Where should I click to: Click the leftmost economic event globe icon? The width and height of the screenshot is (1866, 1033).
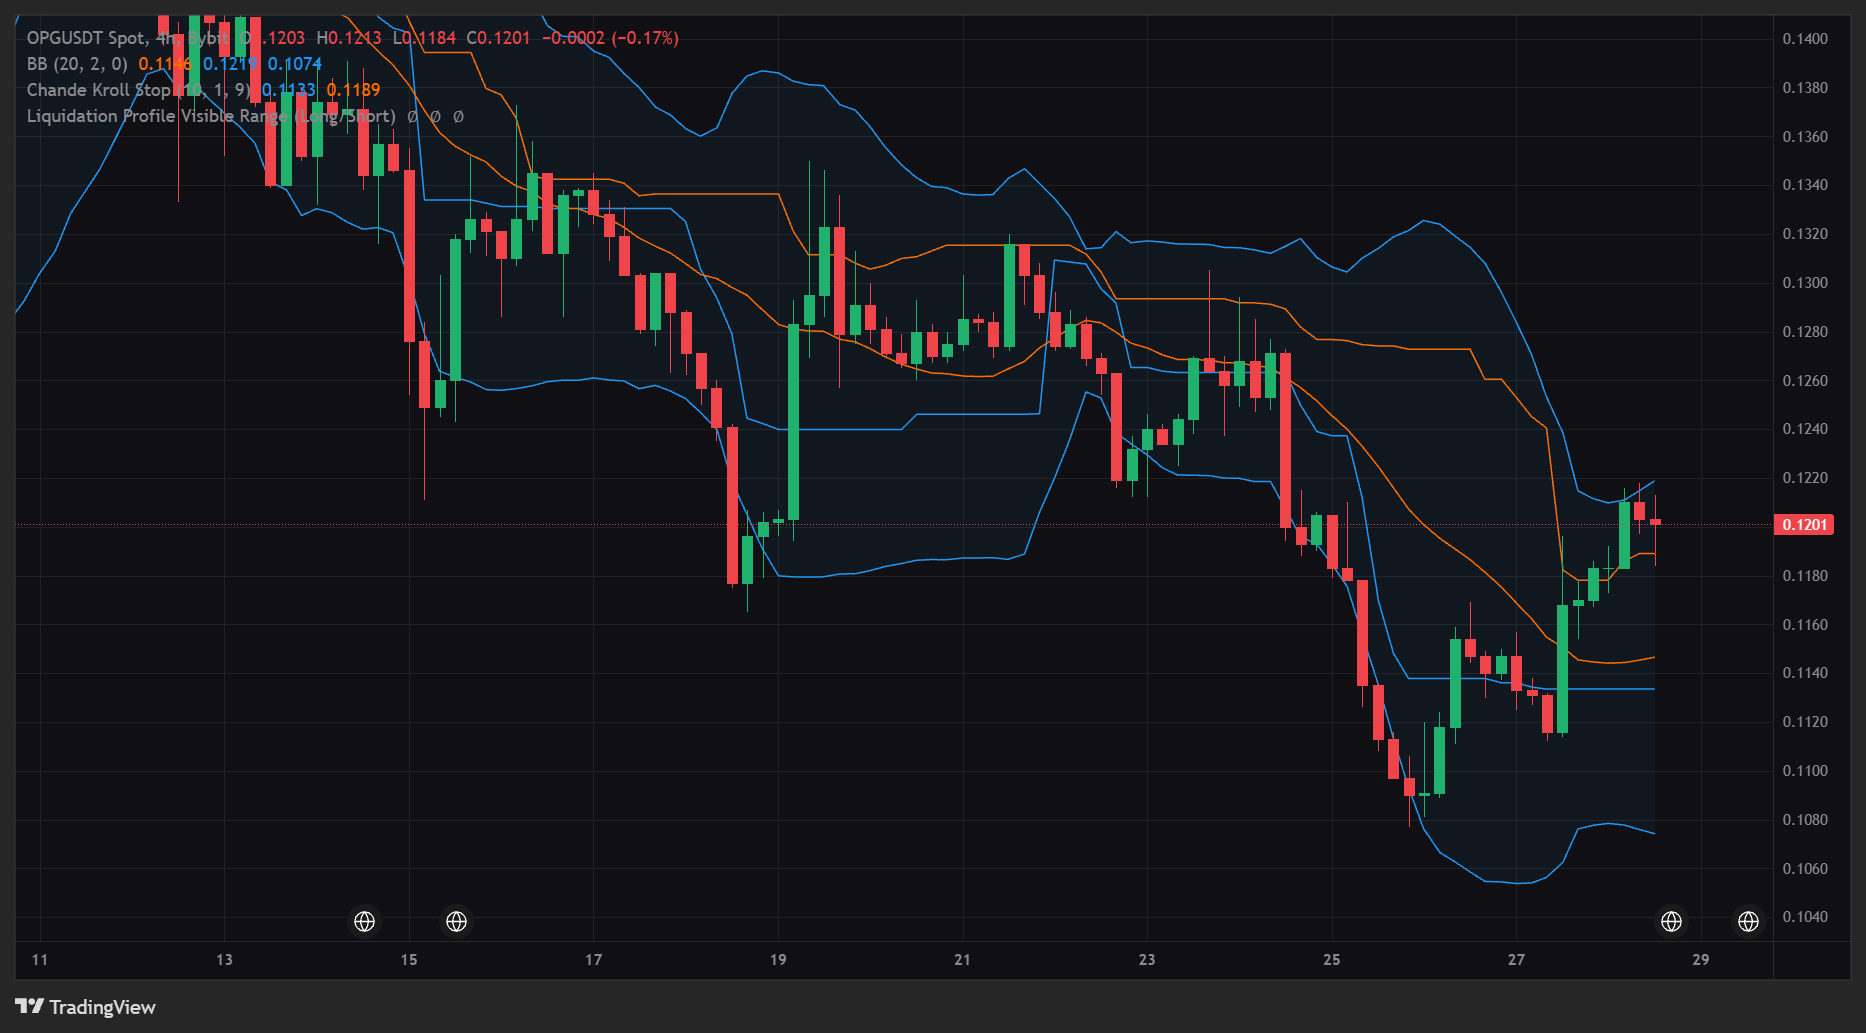coord(365,921)
